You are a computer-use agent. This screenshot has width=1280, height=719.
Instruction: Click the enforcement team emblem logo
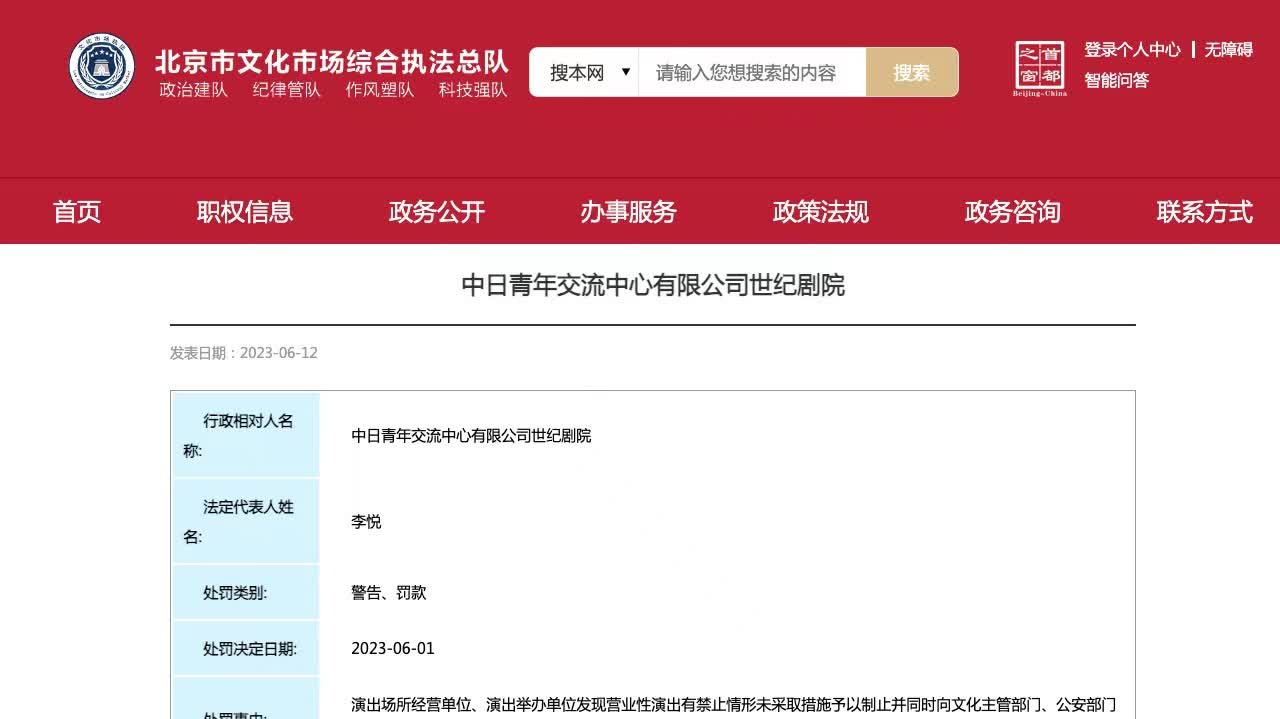click(102, 67)
